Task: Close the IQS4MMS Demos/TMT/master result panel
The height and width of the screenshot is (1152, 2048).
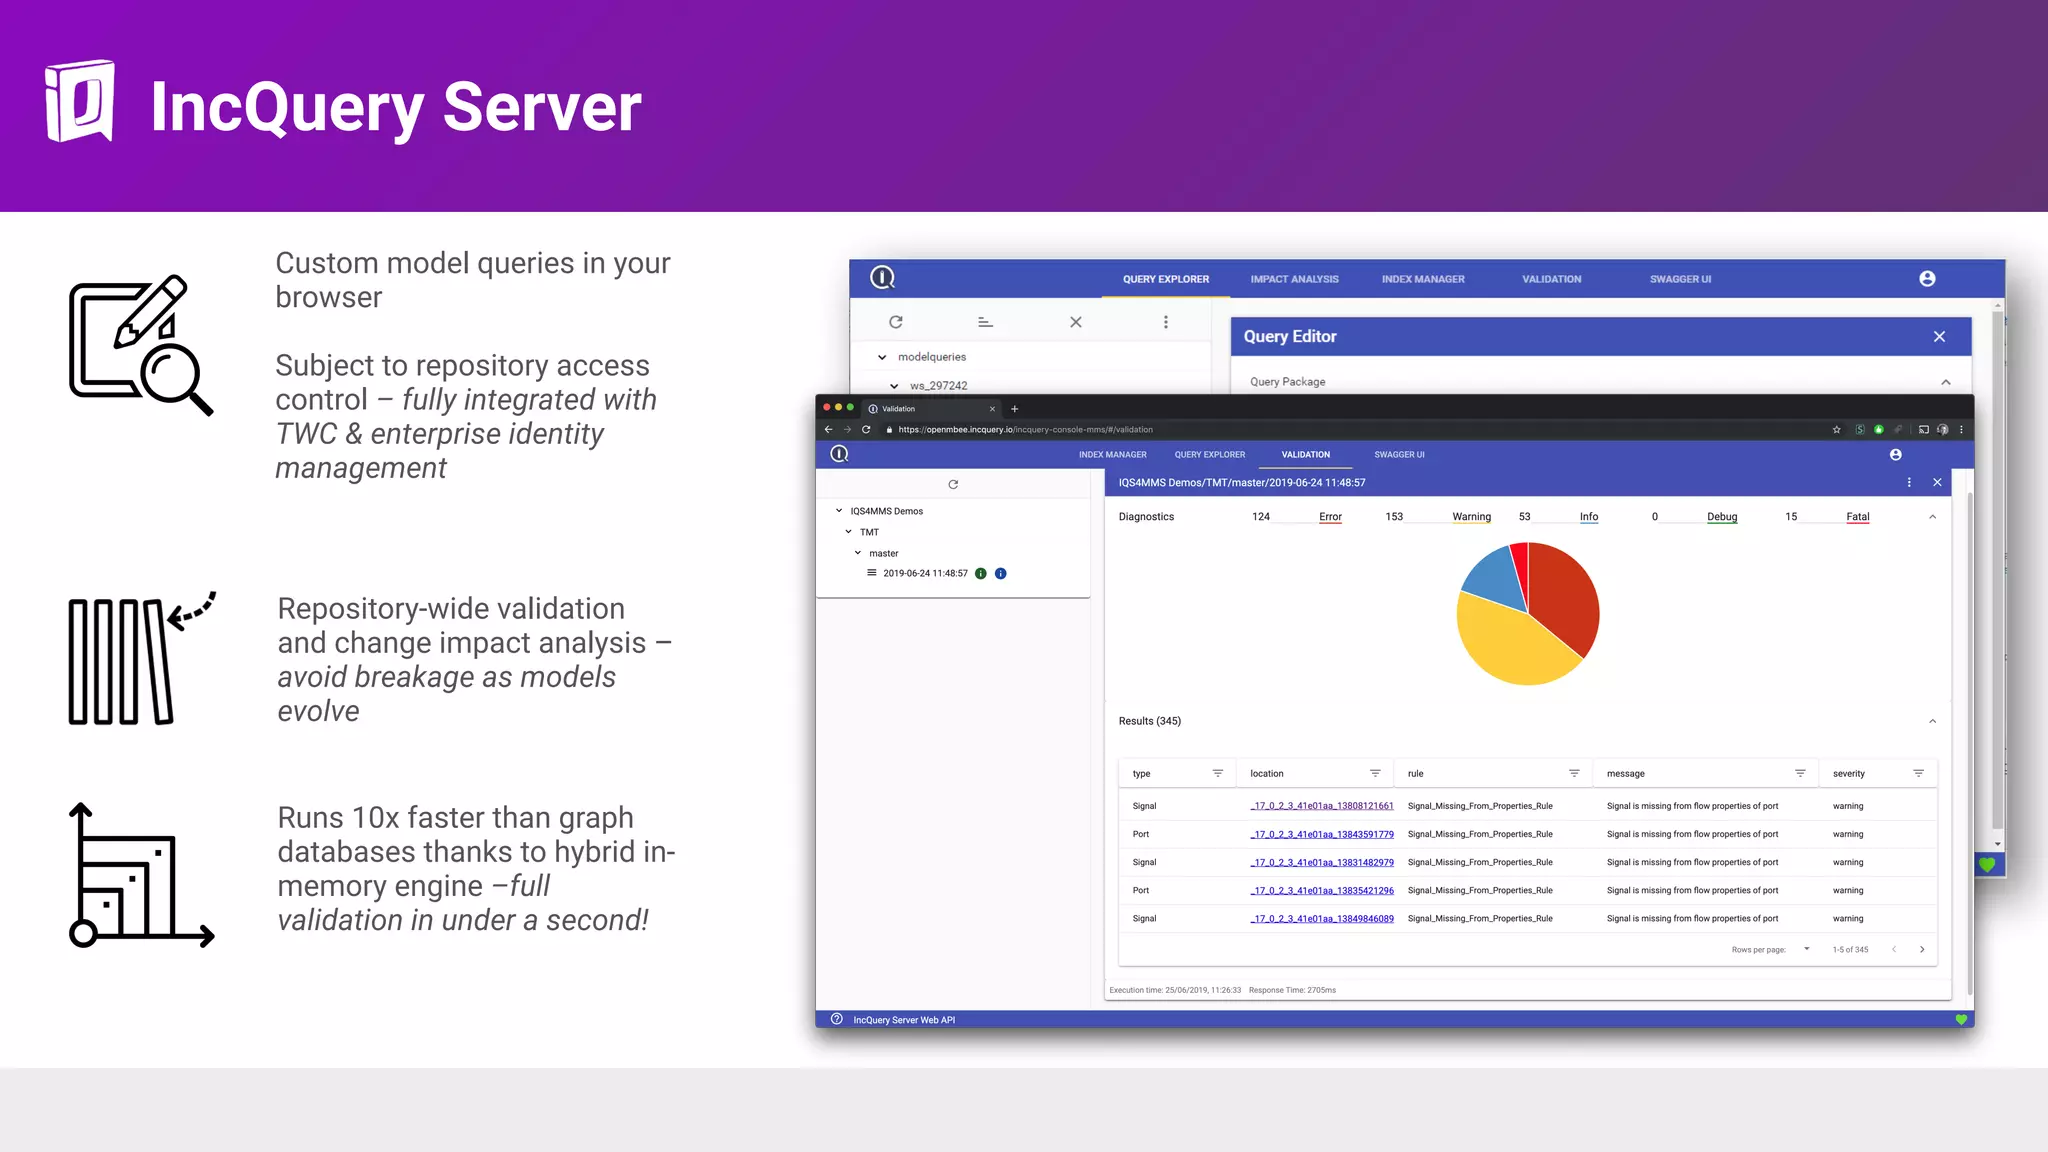Action: click(x=1937, y=482)
